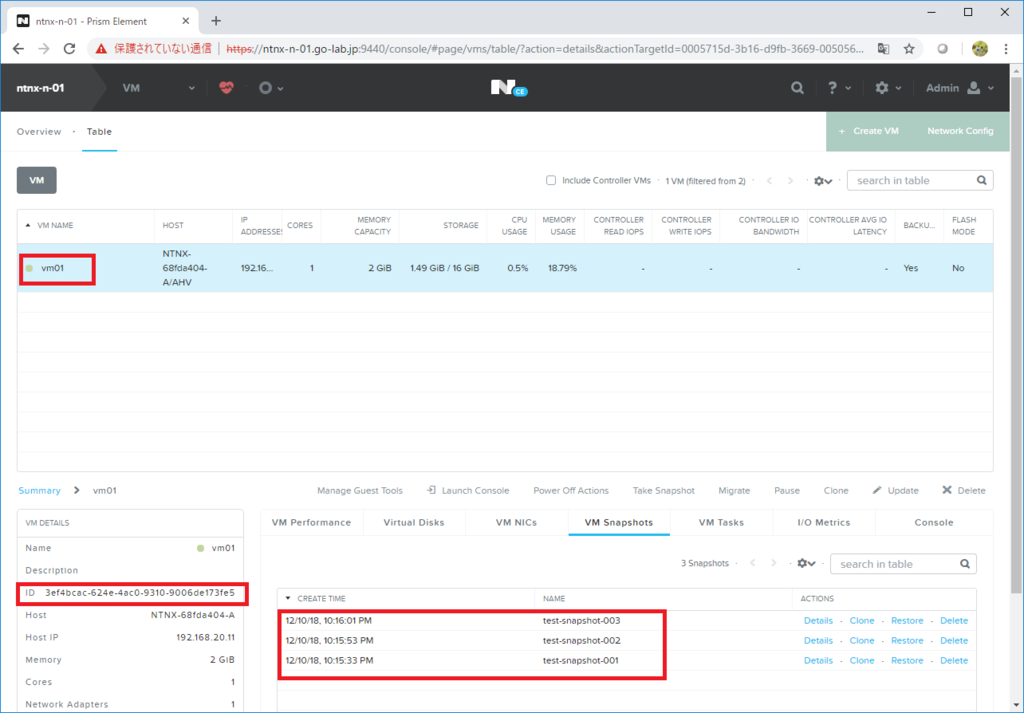The image size is (1024, 713).
Task: Switch to Table view
Action: click(x=99, y=131)
